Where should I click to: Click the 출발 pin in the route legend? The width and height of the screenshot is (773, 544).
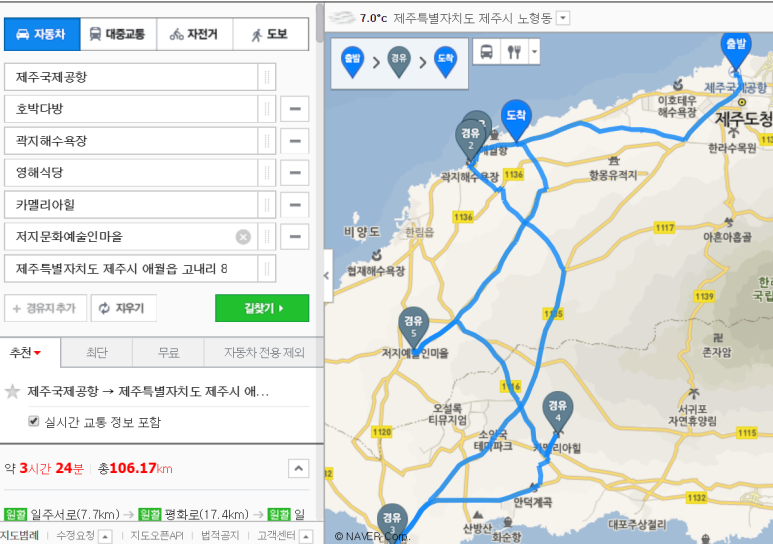[352, 63]
